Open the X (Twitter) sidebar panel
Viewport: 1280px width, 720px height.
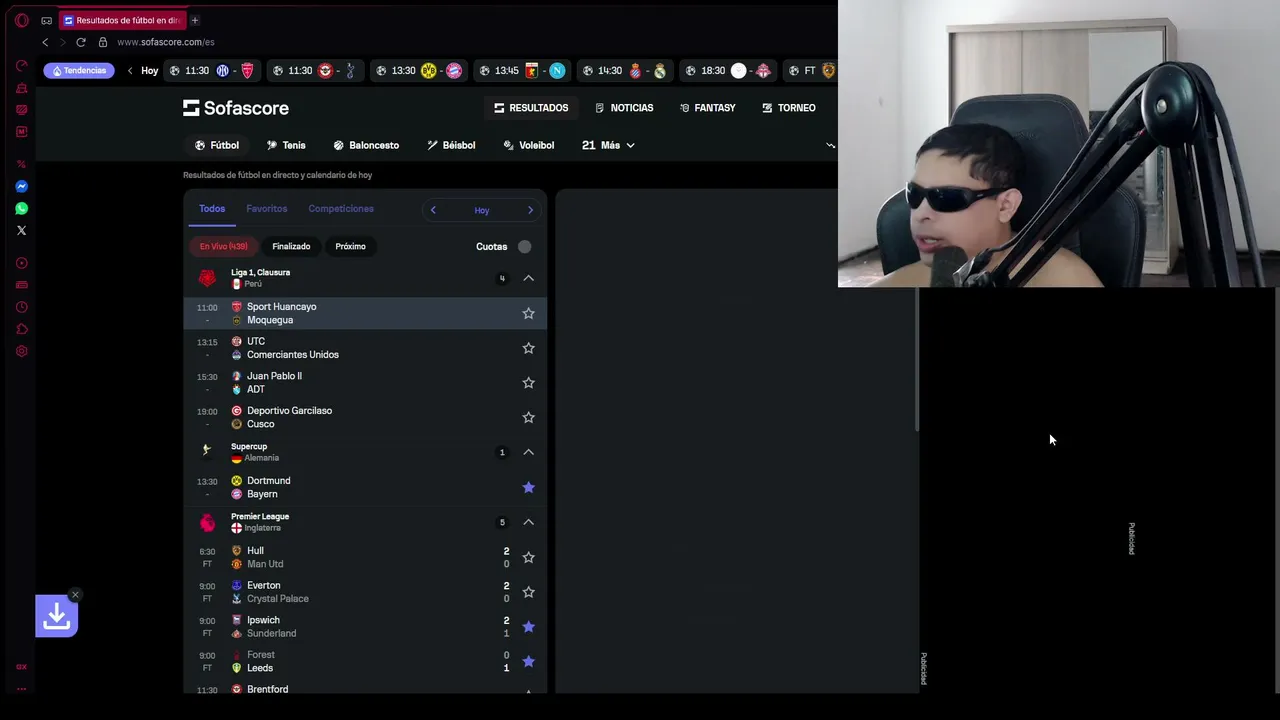tap(21, 230)
